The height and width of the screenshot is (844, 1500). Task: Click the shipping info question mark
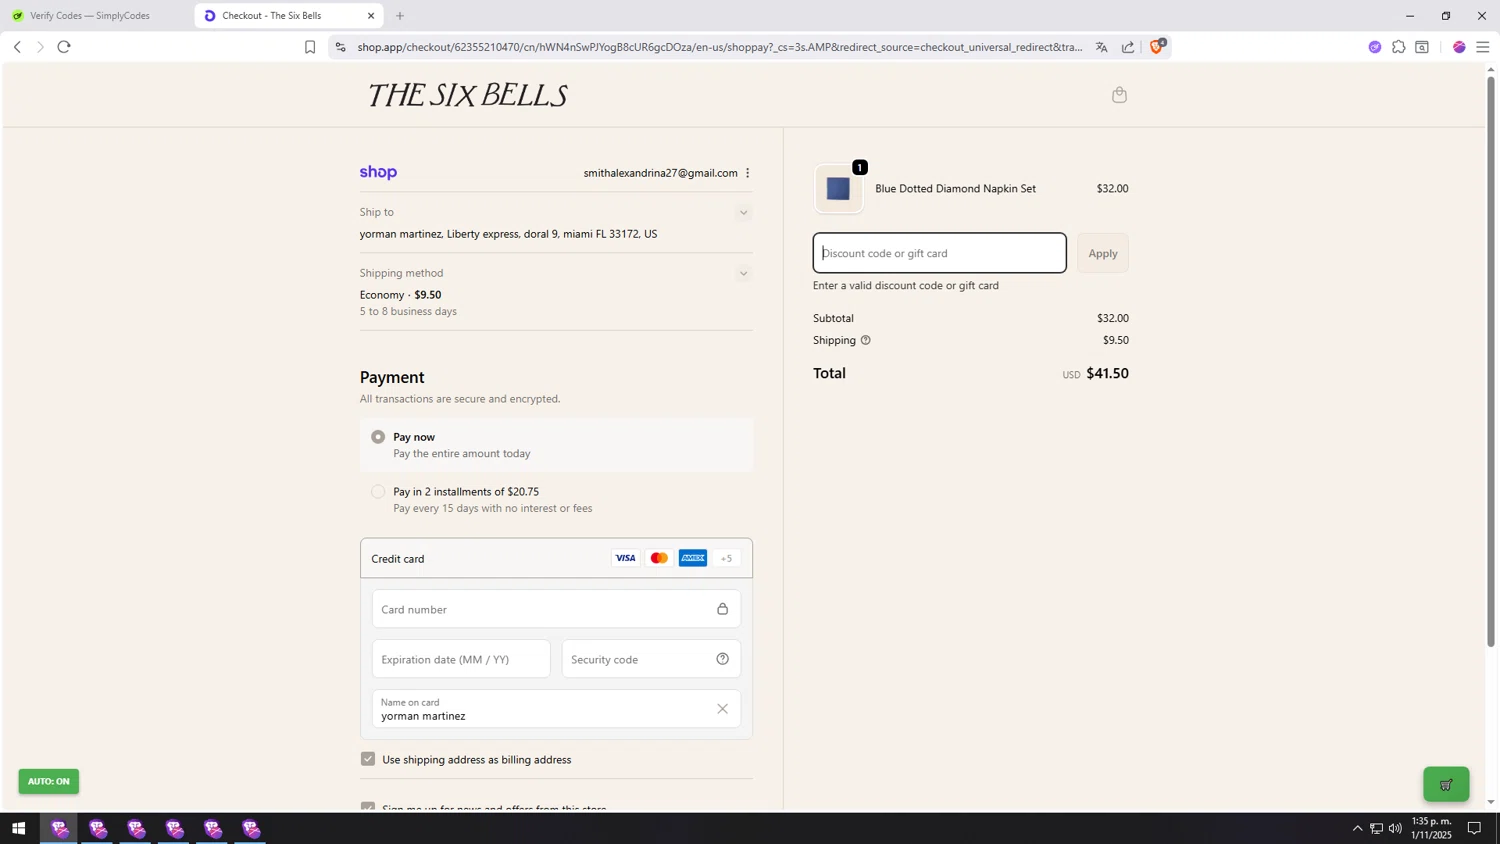point(866,340)
